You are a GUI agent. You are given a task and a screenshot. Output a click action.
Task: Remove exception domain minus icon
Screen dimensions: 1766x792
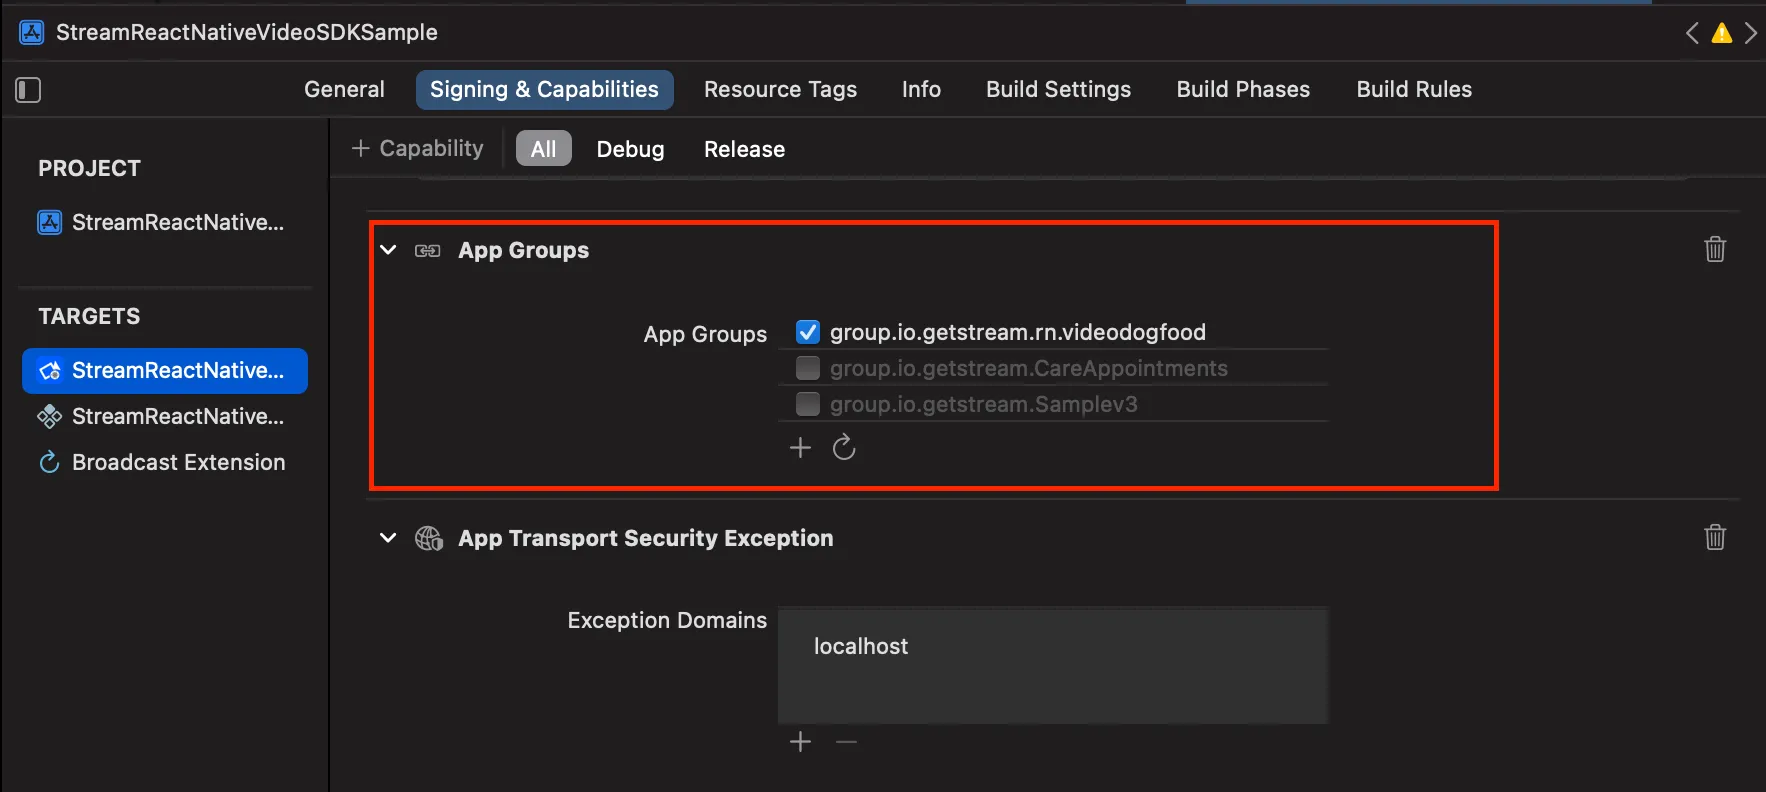point(846,741)
